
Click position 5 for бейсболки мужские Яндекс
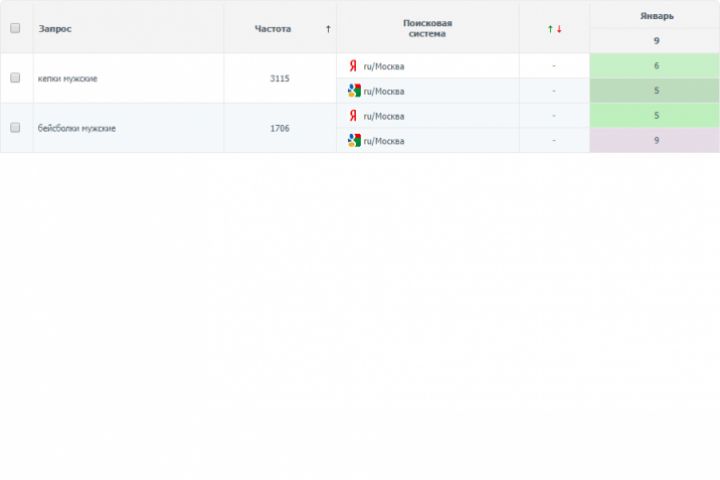point(655,115)
